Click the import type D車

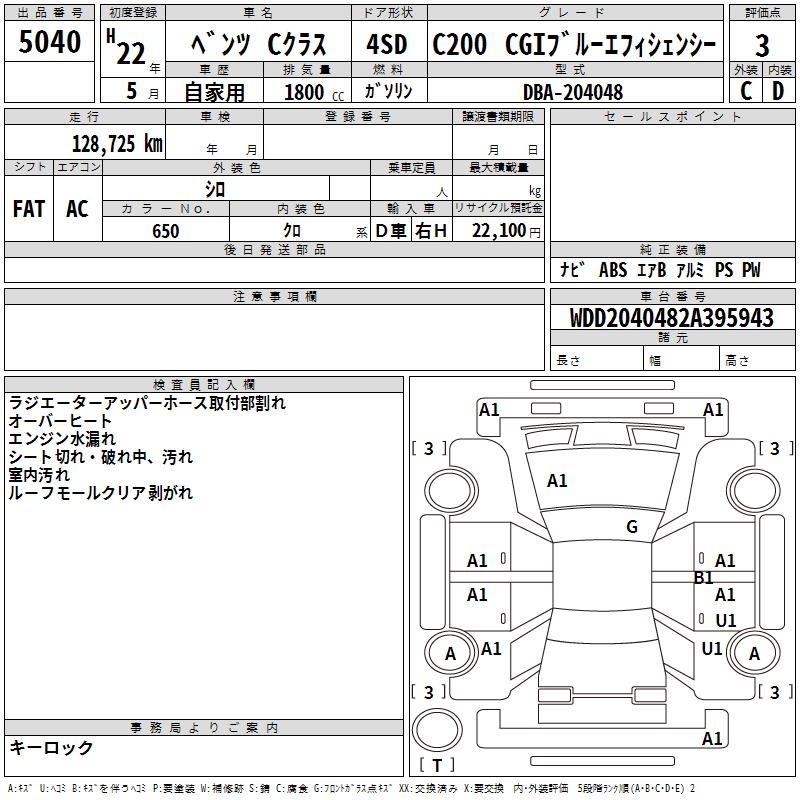pyautogui.click(x=391, y=231)
